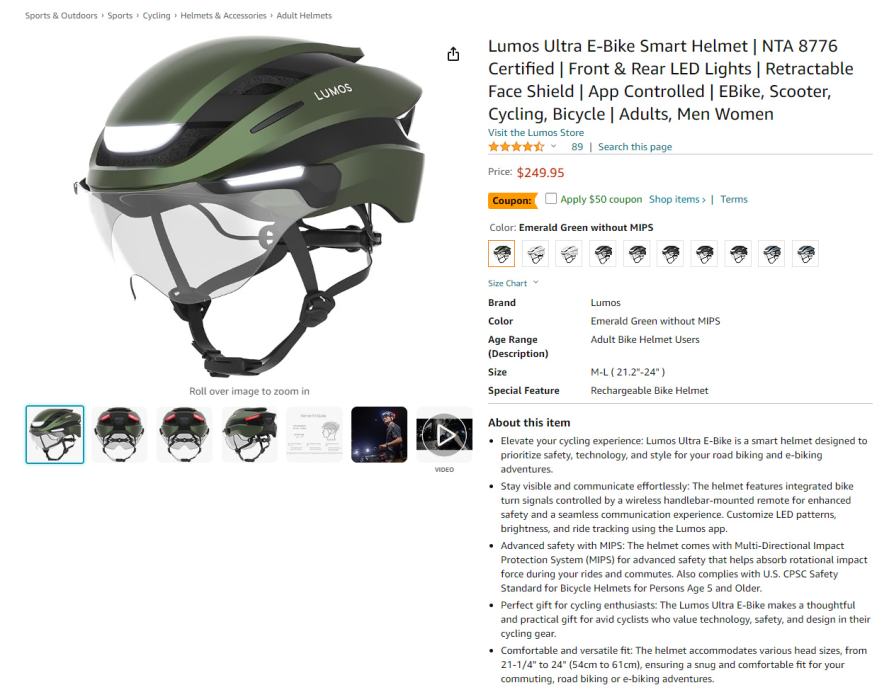Screen dimensions: 889x690
Task: Play the product video thumbnail
Action: (x=444, y=435)
